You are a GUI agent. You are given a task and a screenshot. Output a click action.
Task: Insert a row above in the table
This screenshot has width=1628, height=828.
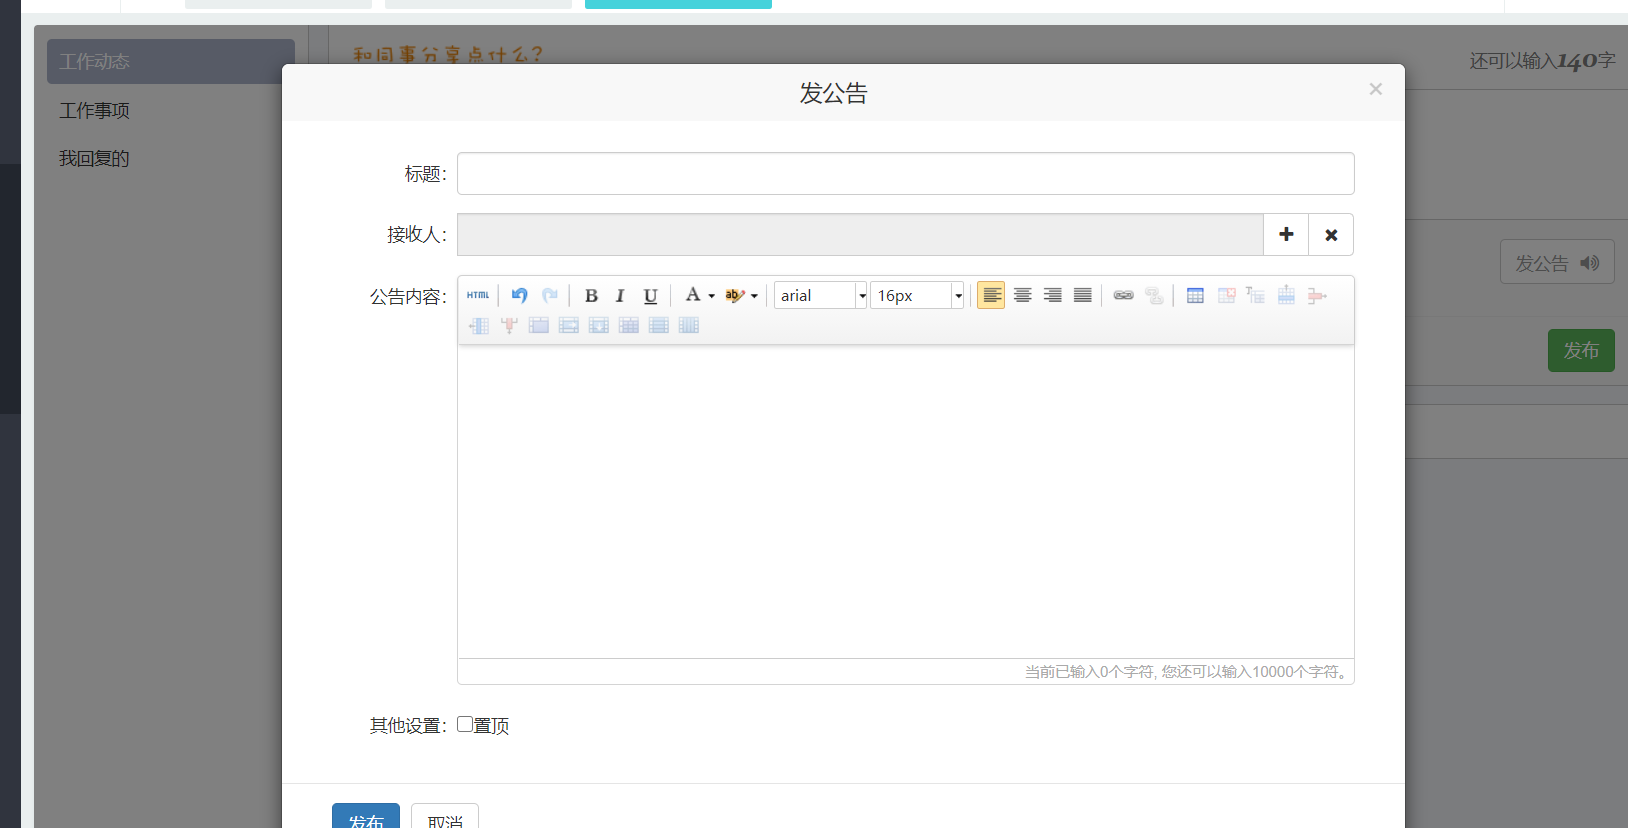click(1286, 295)
